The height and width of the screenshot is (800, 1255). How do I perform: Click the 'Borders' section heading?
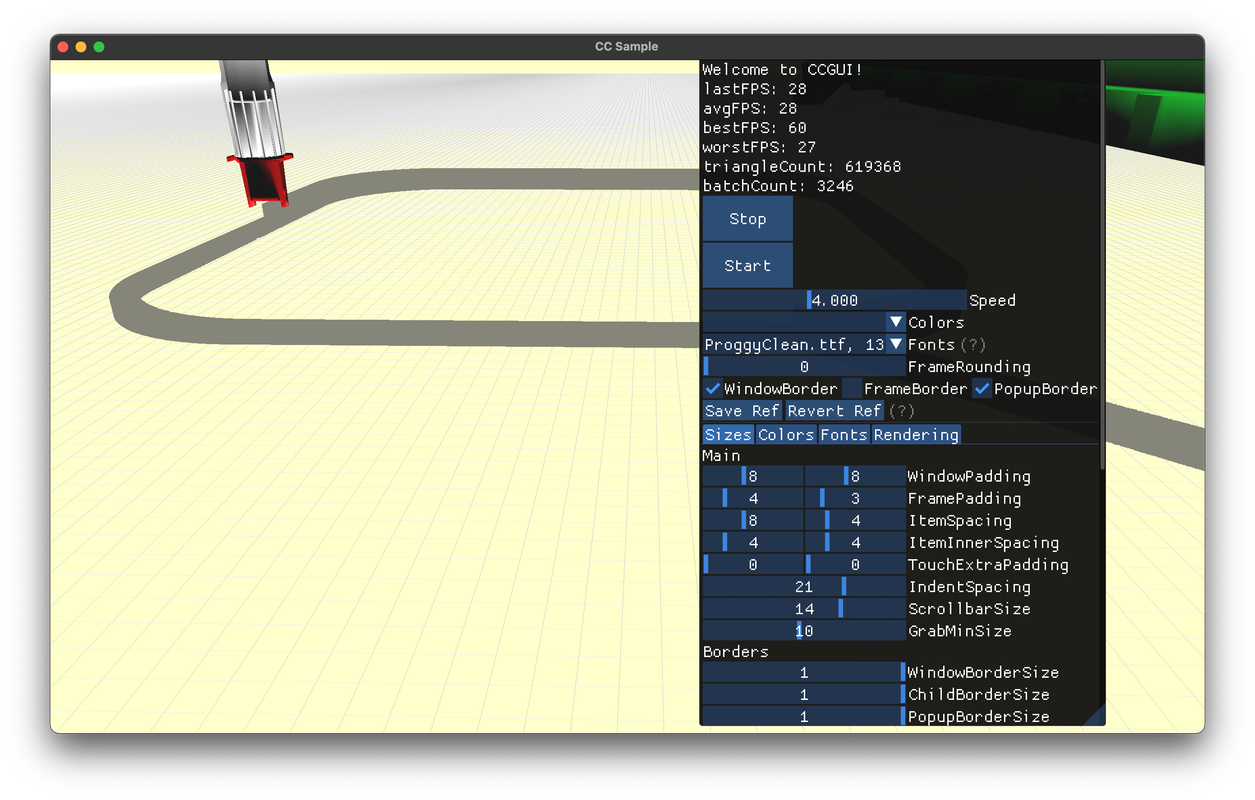click(x=736, y=651)
